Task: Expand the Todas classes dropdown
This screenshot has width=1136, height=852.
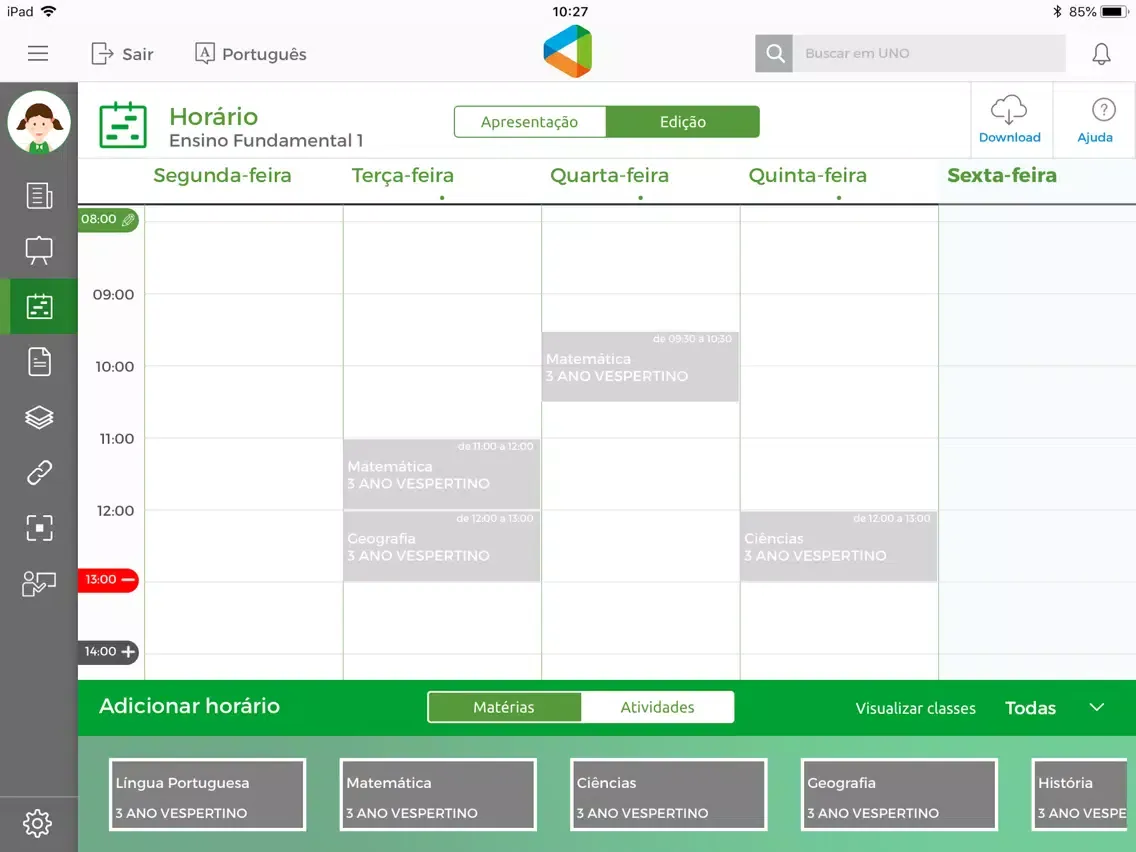Action: (x=1055, y=708)
